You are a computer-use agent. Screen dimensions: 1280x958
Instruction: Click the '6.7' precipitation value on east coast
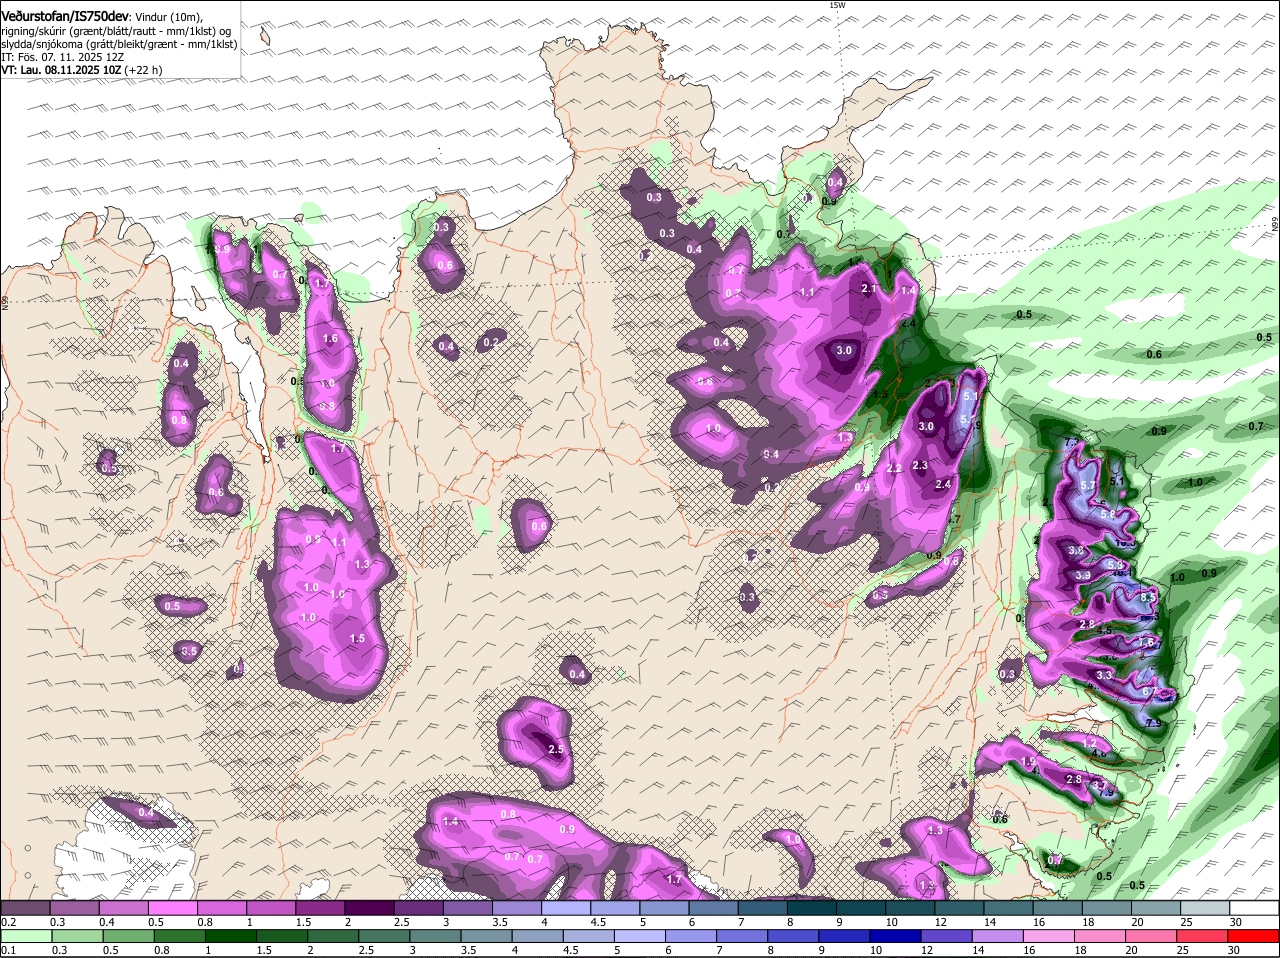(1149, 692)
